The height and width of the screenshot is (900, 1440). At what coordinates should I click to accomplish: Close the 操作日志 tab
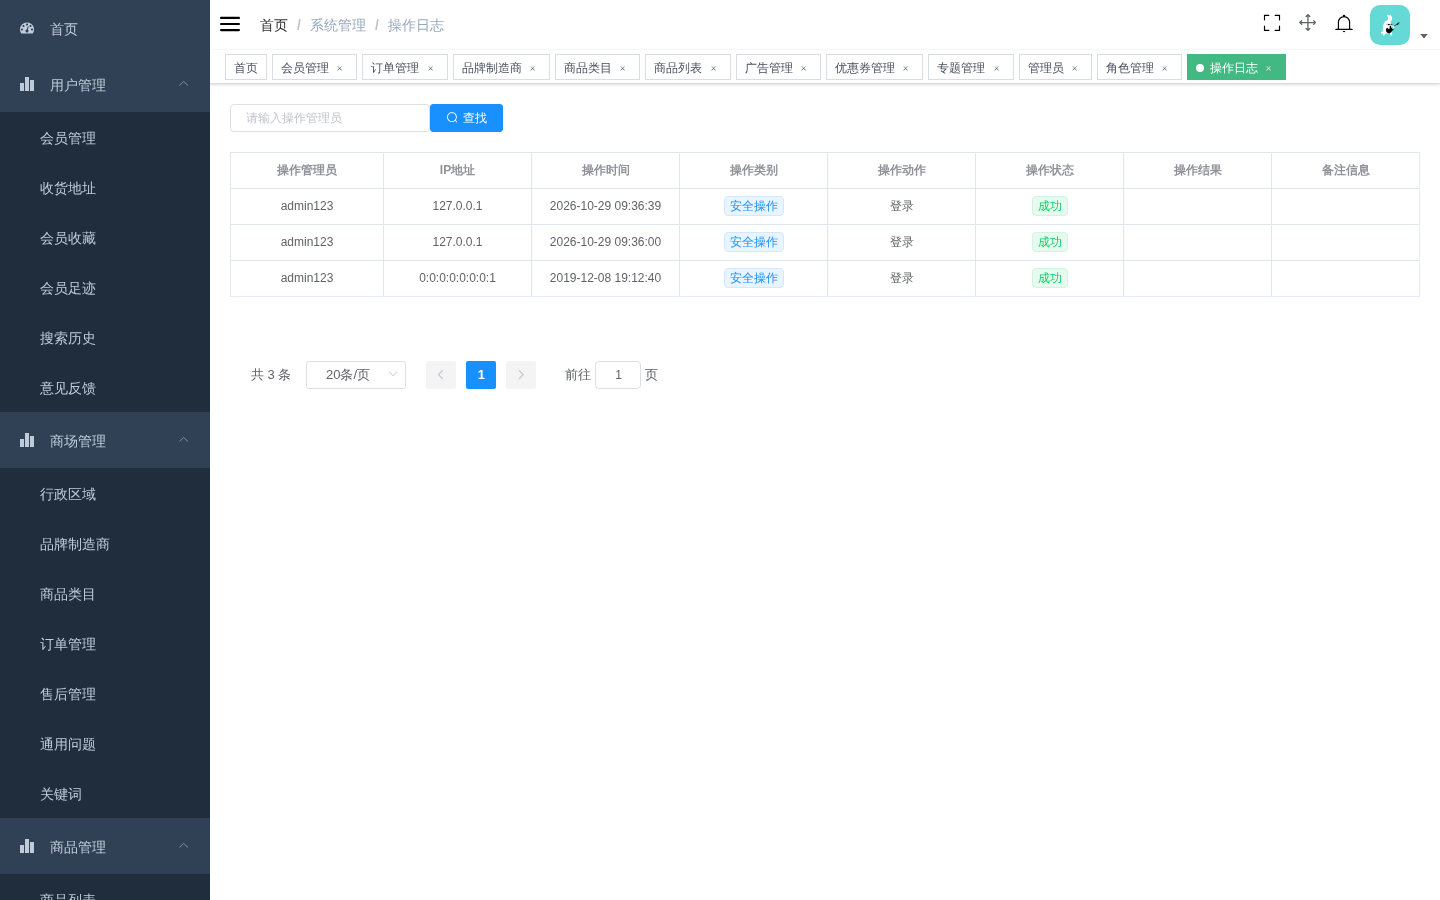click(x=1269, y=68)
